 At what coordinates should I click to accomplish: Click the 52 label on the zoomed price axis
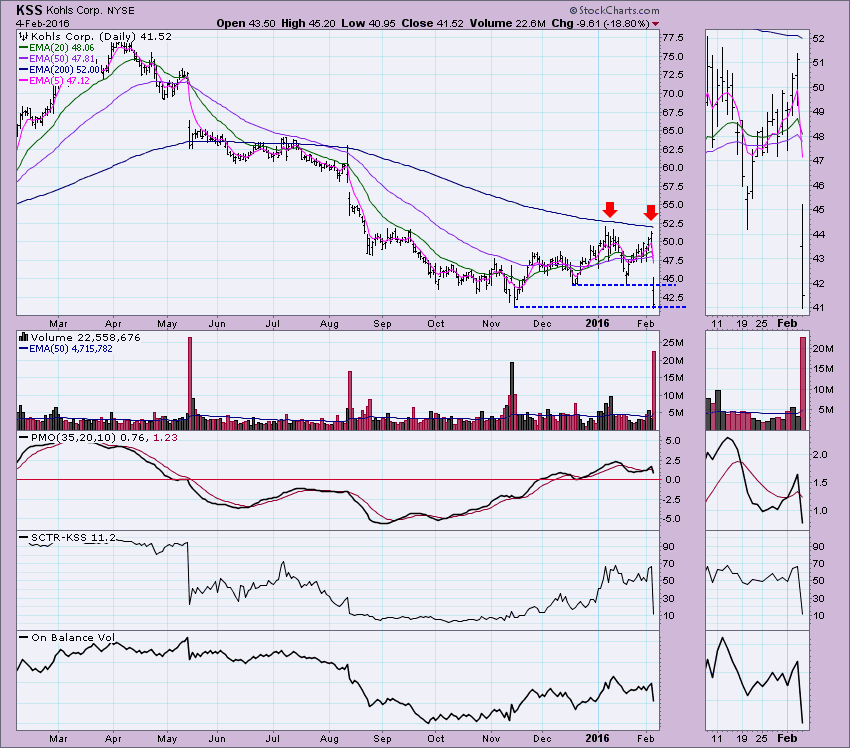(x=819, y=38)
